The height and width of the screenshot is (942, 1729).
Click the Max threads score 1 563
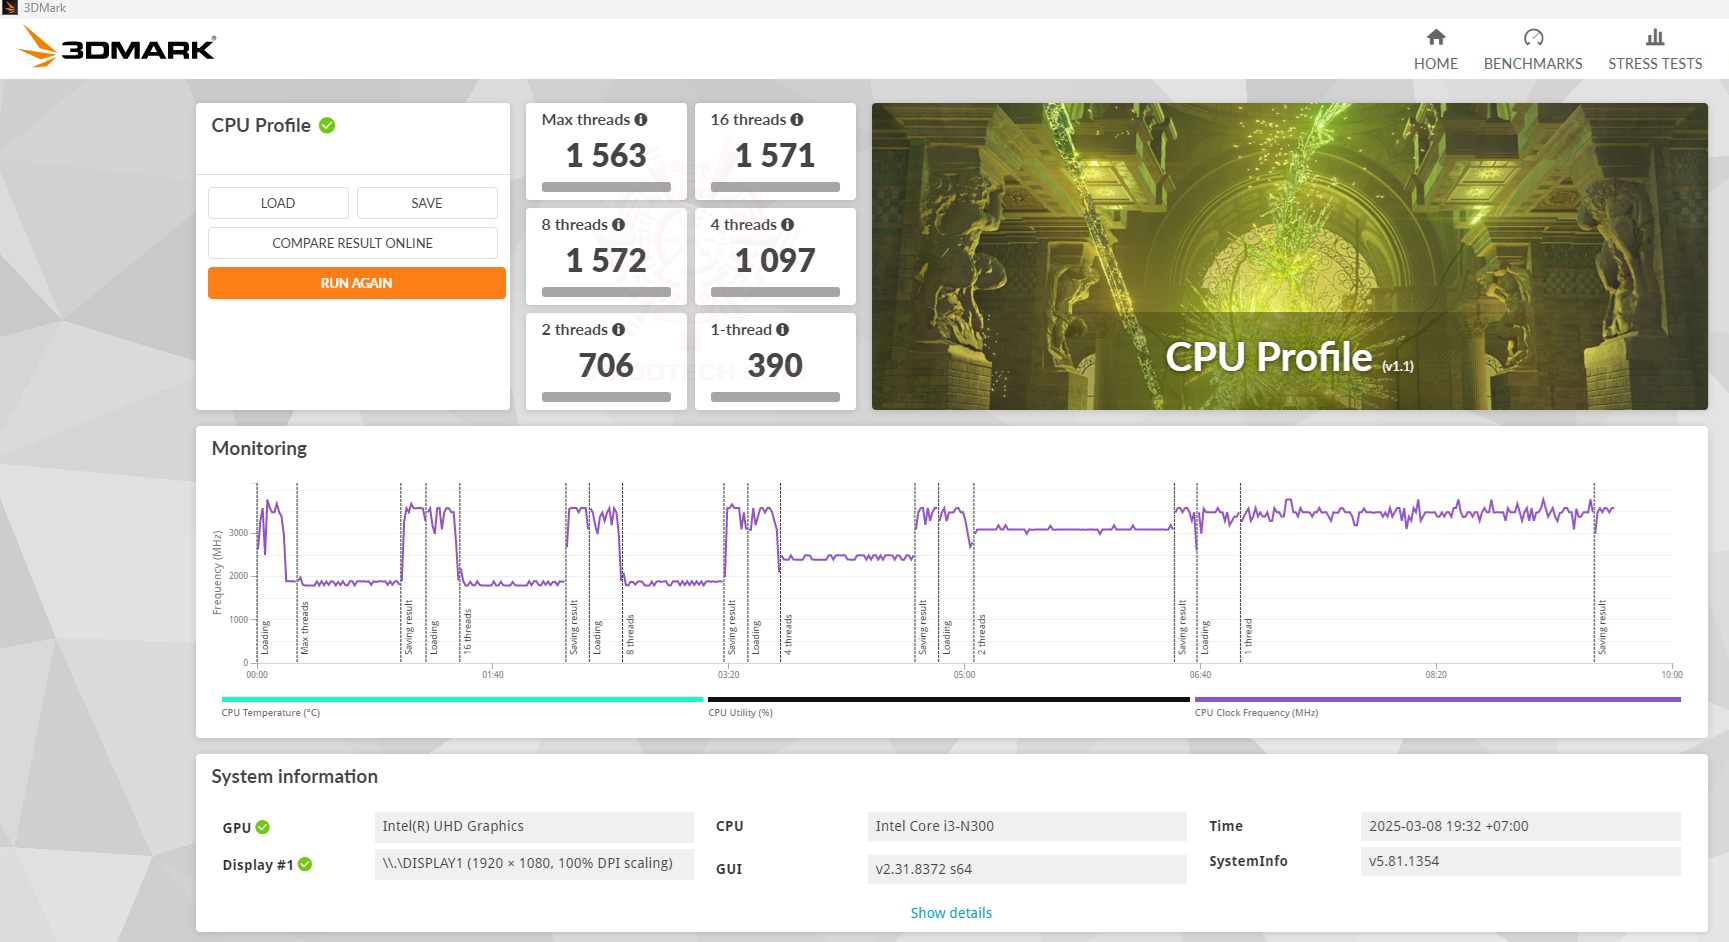click(x=606, y=156)
